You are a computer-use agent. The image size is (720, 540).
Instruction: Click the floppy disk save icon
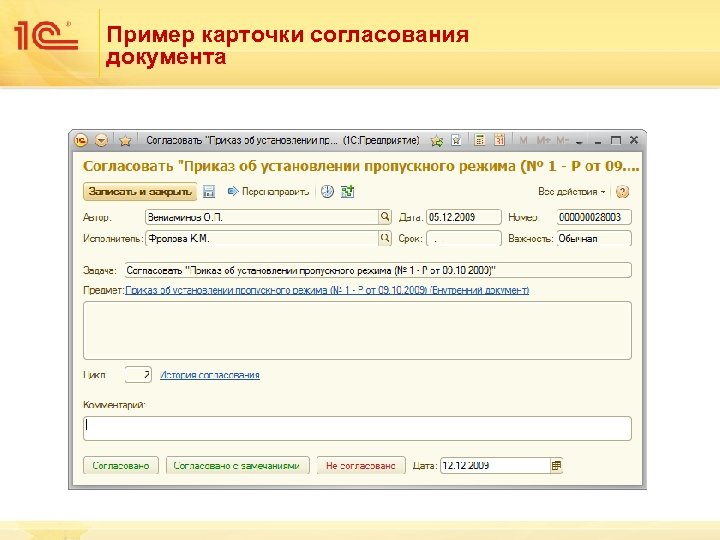point(209,191)
